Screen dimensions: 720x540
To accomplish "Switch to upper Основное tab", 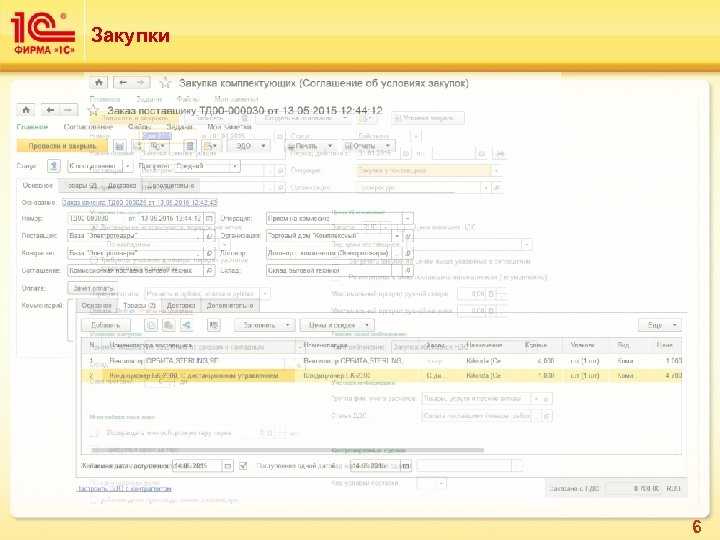I will coord(38,186).
